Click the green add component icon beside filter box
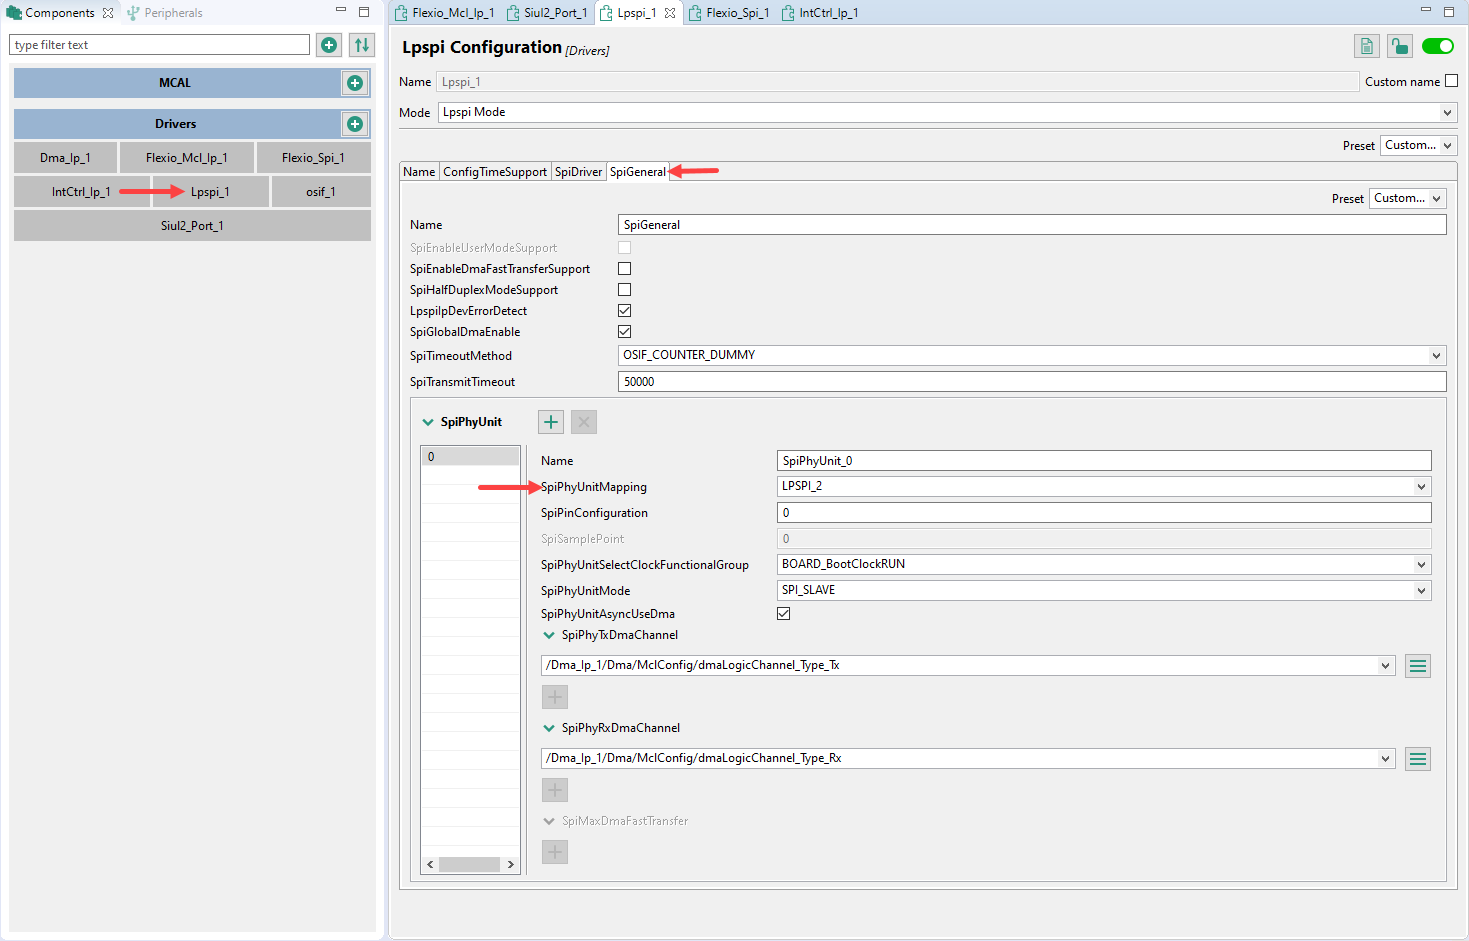Image resolution: width=1469 pixels, height=941 pixels. (328, 44)
